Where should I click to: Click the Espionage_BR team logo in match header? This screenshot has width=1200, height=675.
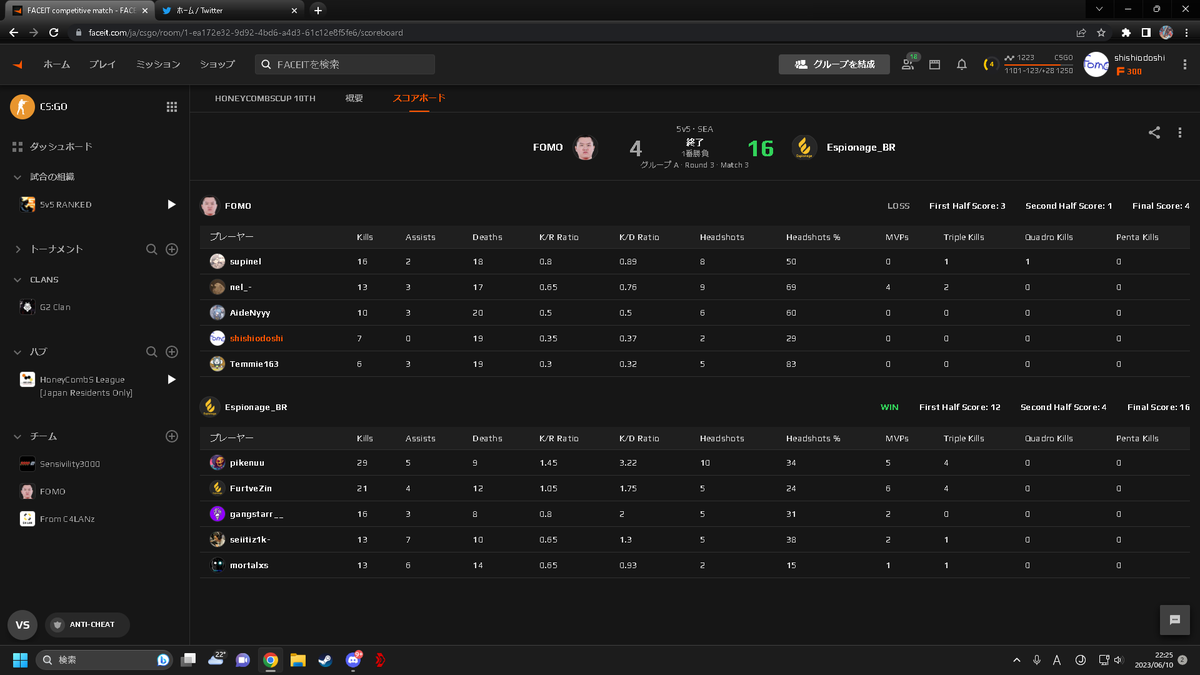coord(804,148)
